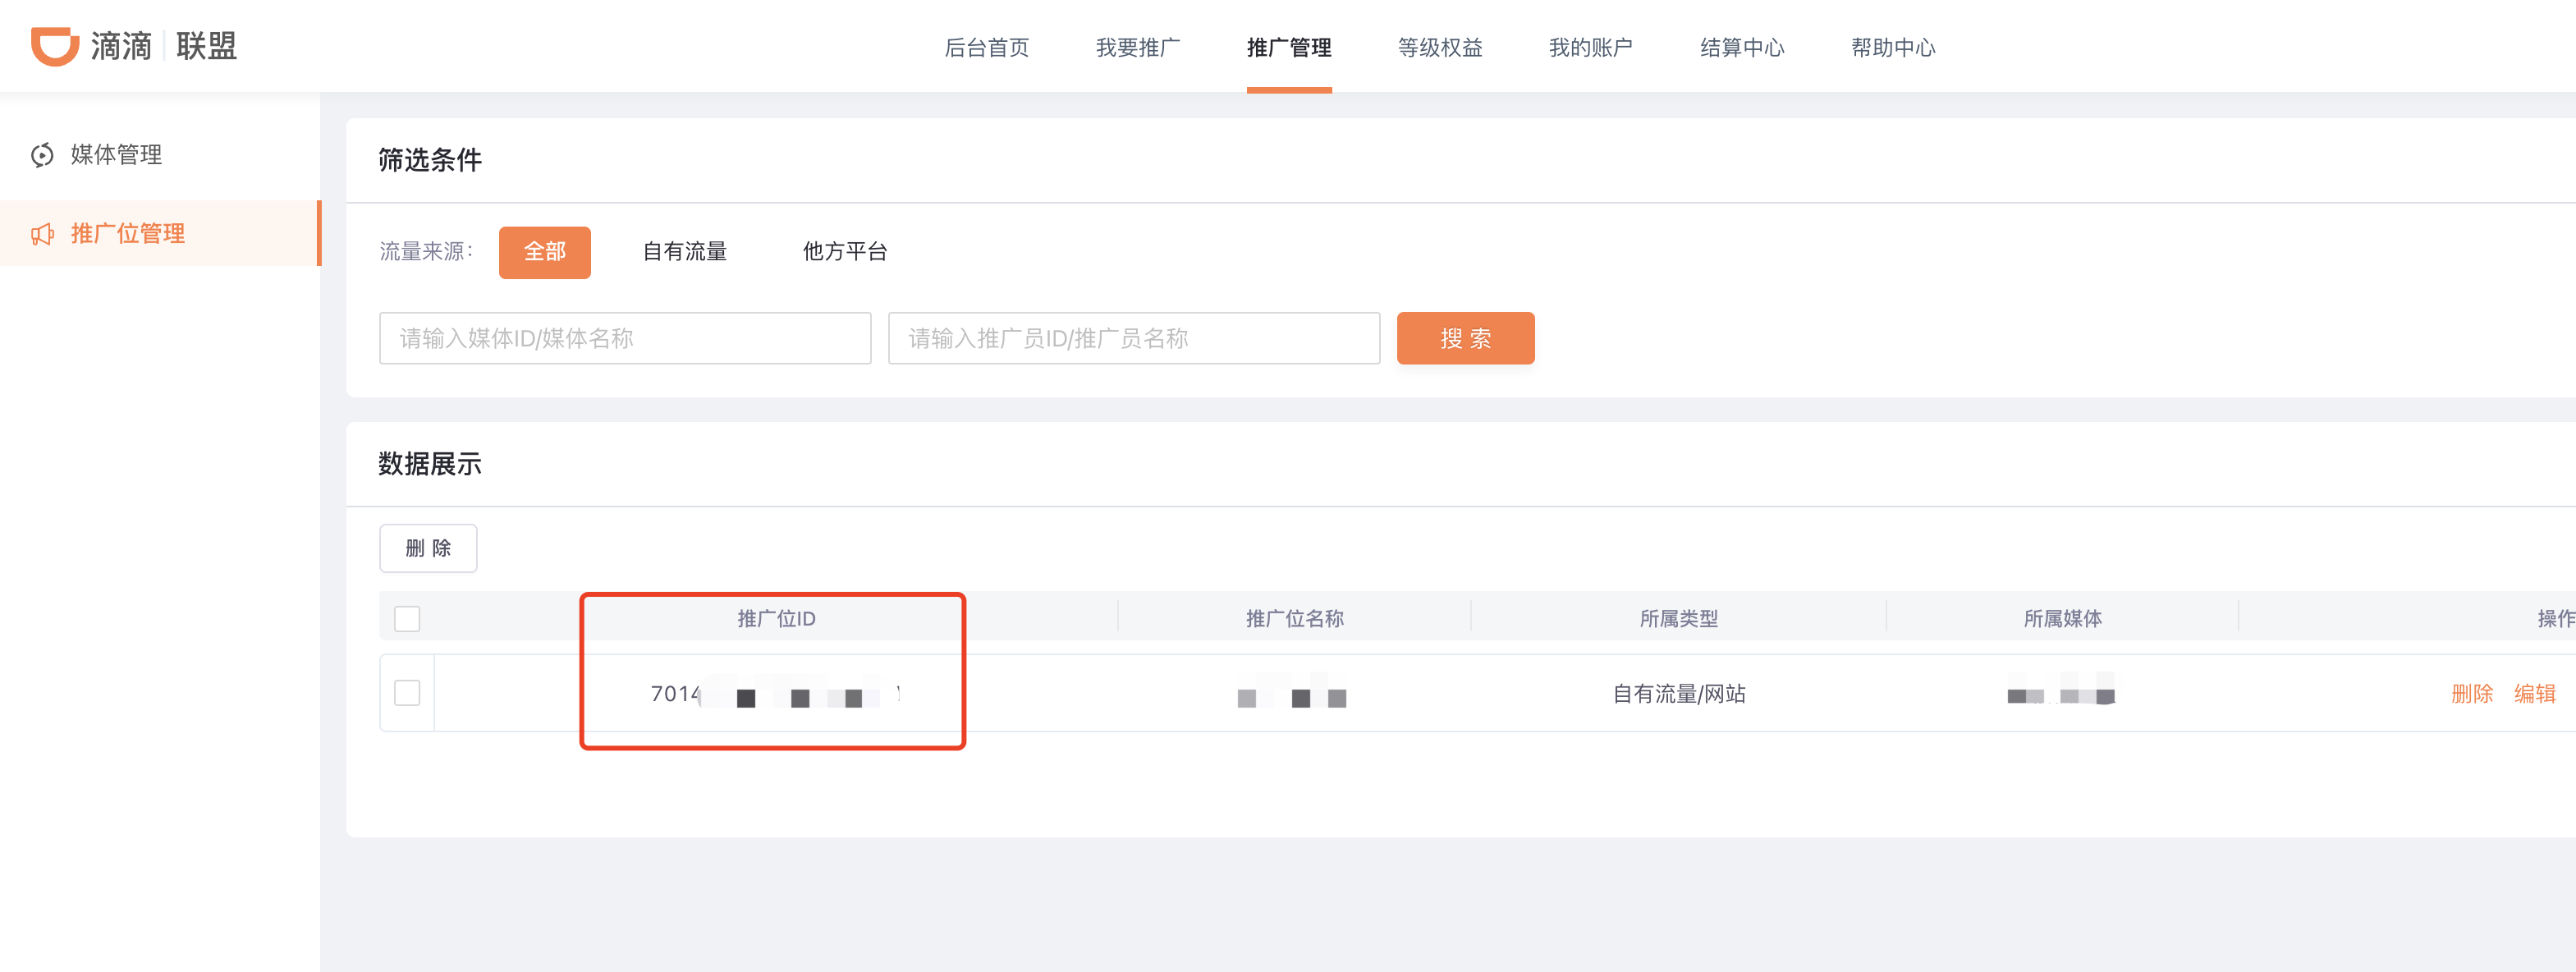The image size is (2576, 972).
Task: Click the 媒体管理 sidebar icon
Action: click(42, 155)
